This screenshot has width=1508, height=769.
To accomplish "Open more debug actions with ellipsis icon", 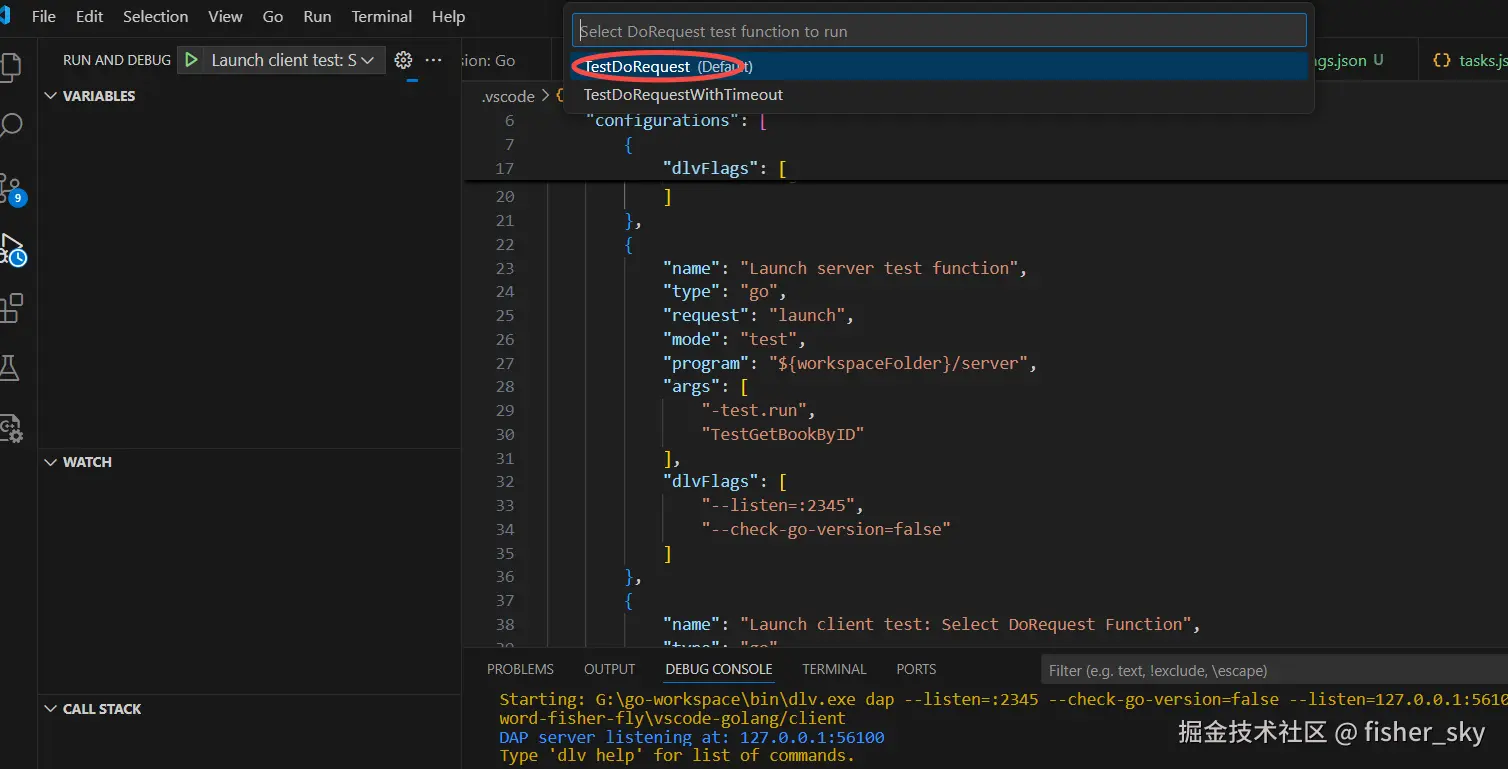I will [433, 60].
